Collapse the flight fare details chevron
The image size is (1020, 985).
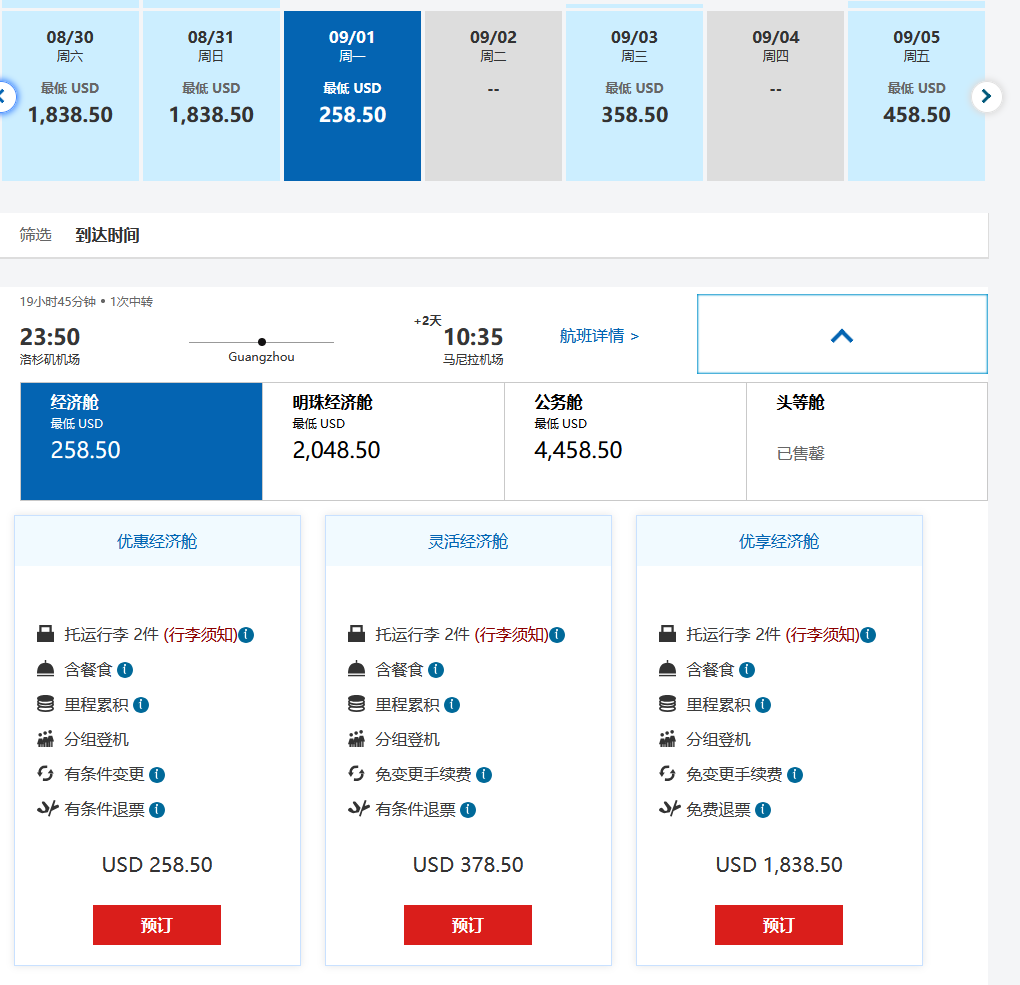pos(841,335)
